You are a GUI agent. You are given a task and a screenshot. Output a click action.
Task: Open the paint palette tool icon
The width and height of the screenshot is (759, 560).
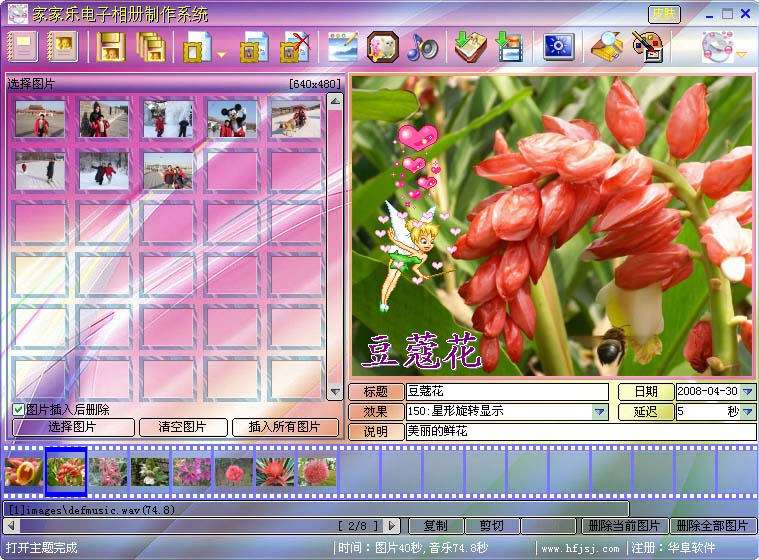tap(647, 47)
